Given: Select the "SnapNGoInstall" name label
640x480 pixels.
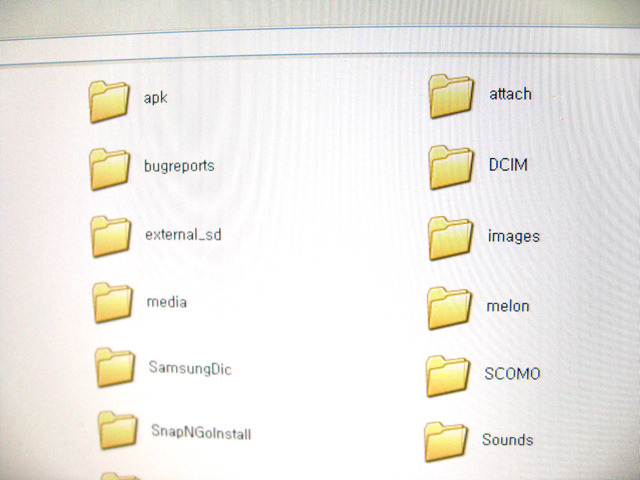Looking at the screenshot, I should point(200,433).
